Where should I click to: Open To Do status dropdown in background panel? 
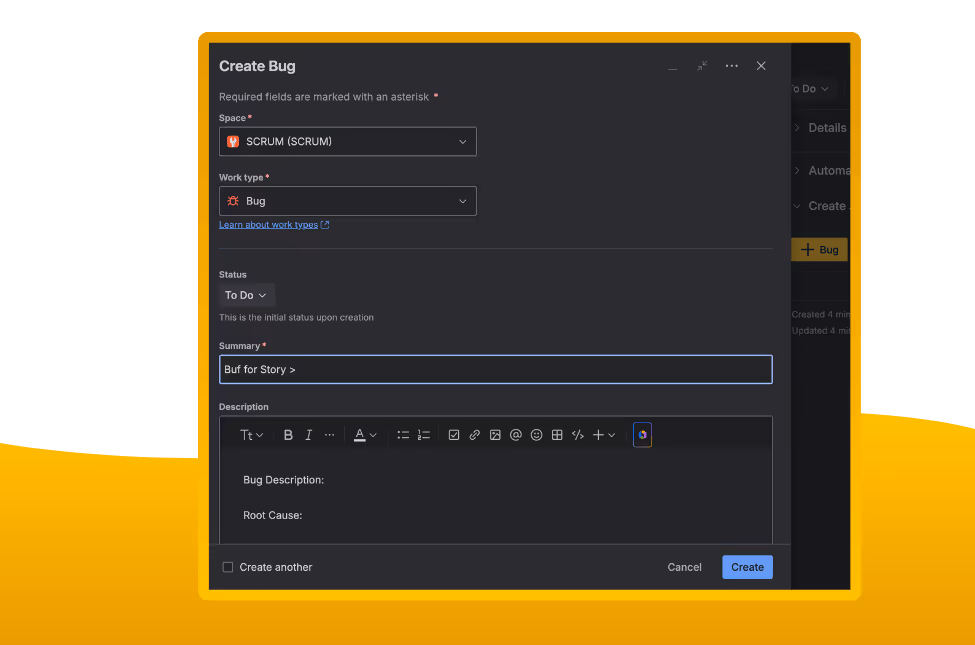(810, 89)
